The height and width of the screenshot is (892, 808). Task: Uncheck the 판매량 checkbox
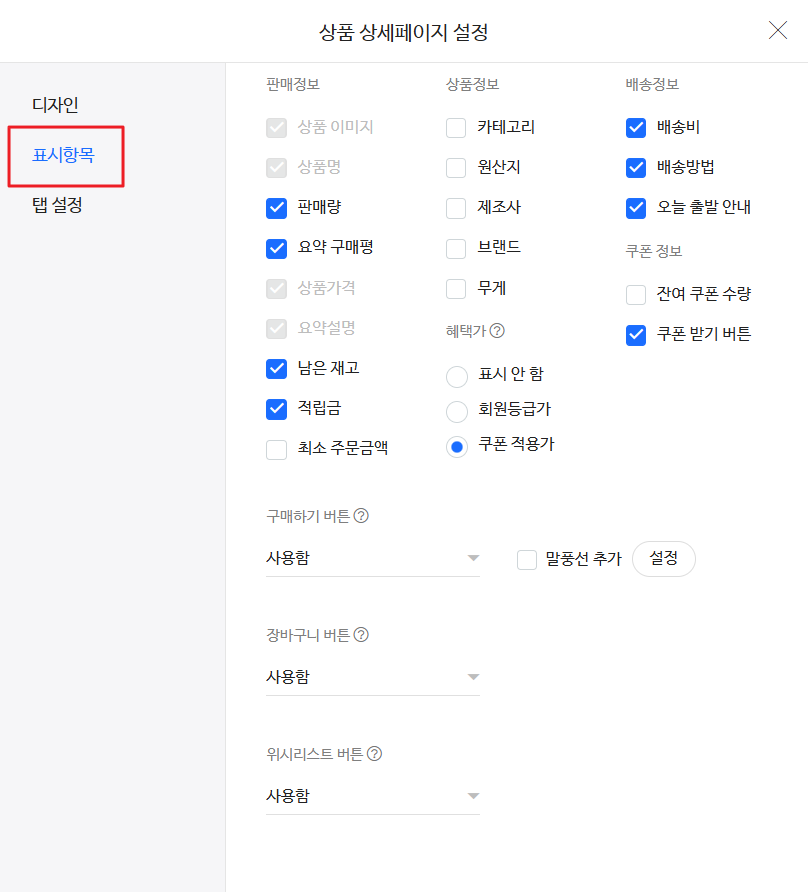[277, 208]
